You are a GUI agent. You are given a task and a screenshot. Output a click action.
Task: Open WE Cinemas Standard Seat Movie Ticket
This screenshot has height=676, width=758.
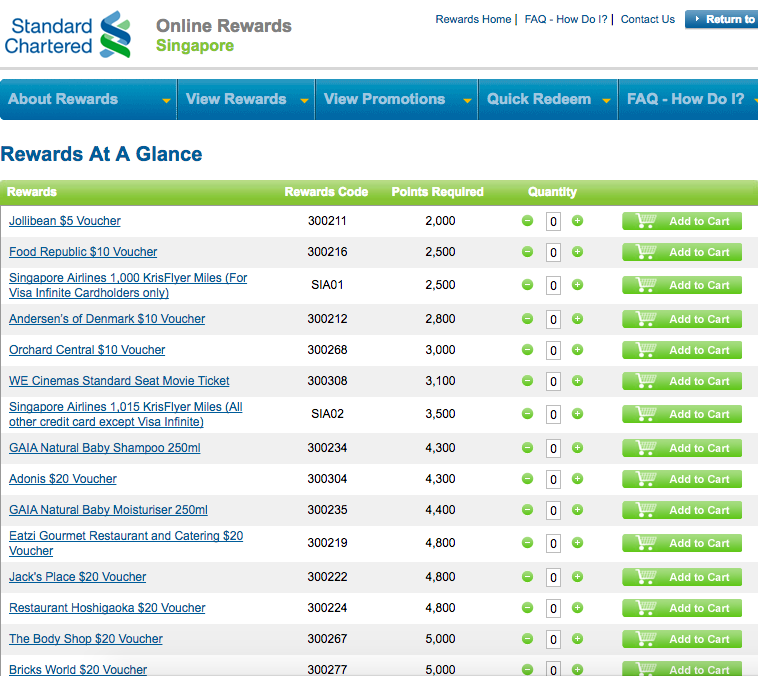click(x=119, y=381)
